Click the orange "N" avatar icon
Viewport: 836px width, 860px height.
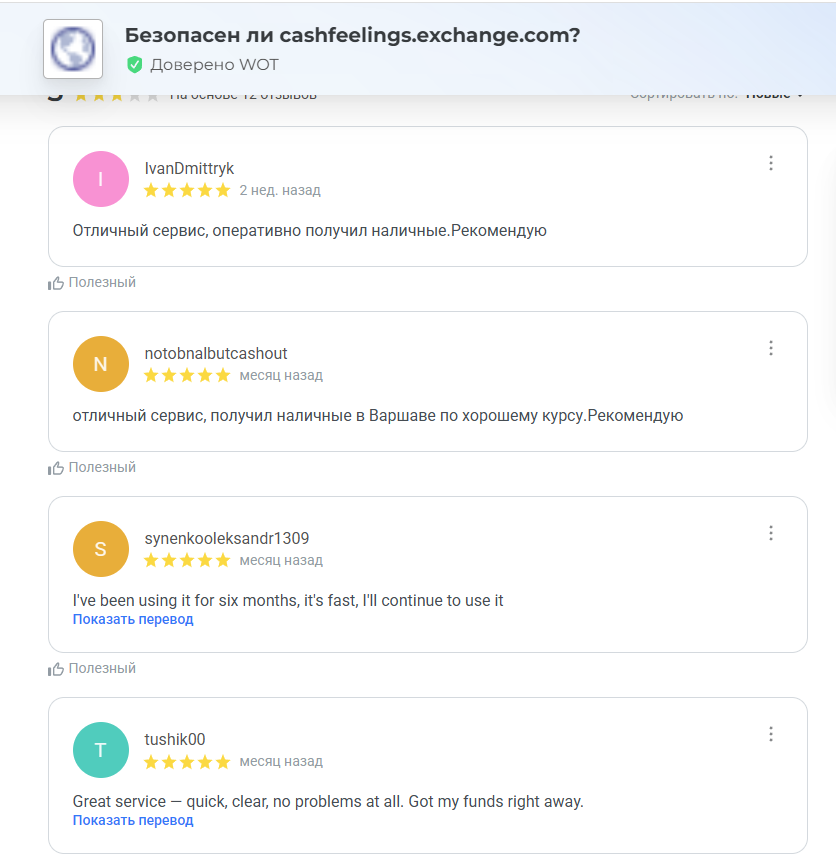coord(101,364)
